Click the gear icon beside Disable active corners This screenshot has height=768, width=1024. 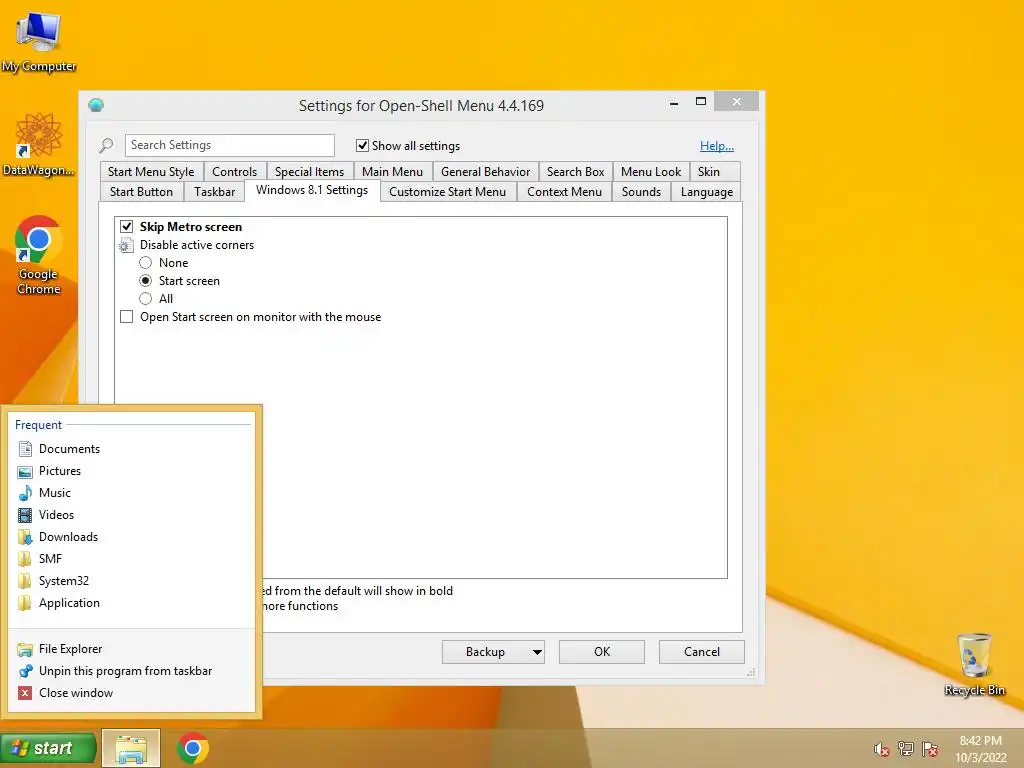tap(126, 246)
